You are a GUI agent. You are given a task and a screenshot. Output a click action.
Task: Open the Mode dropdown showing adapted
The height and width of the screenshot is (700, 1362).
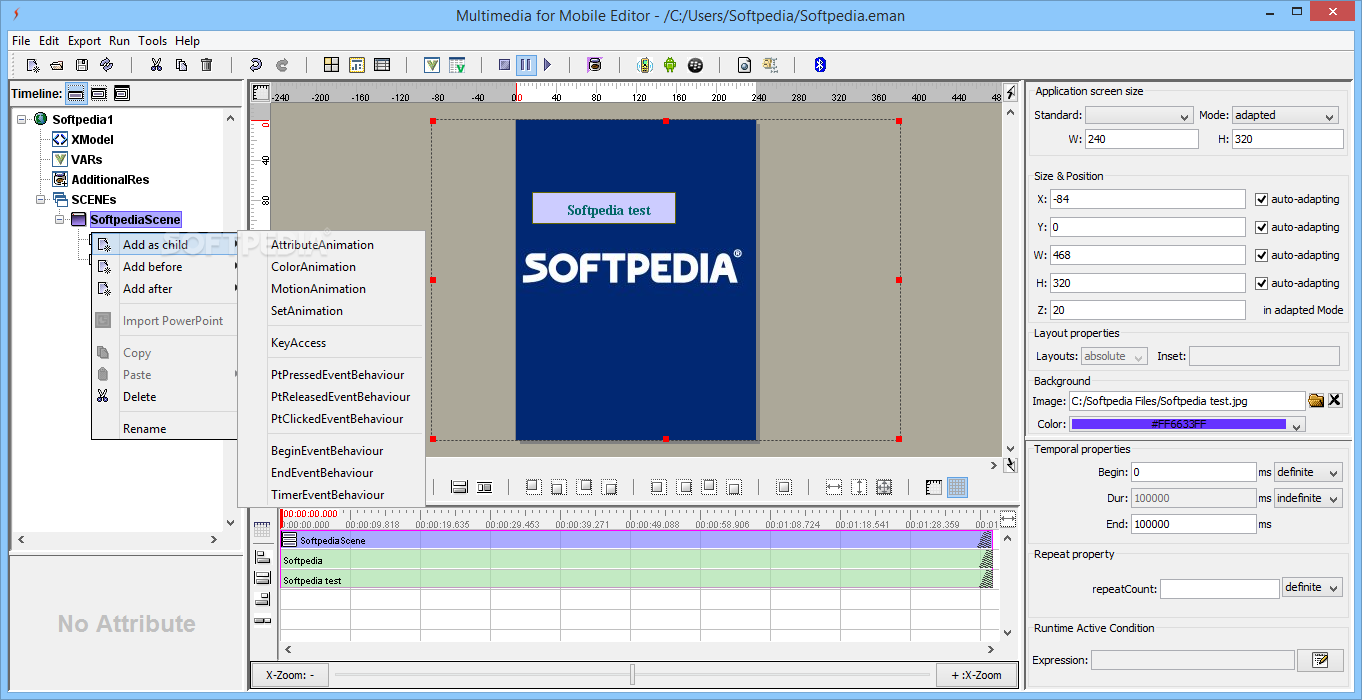pyautogui.click(x=1285, y=115)
